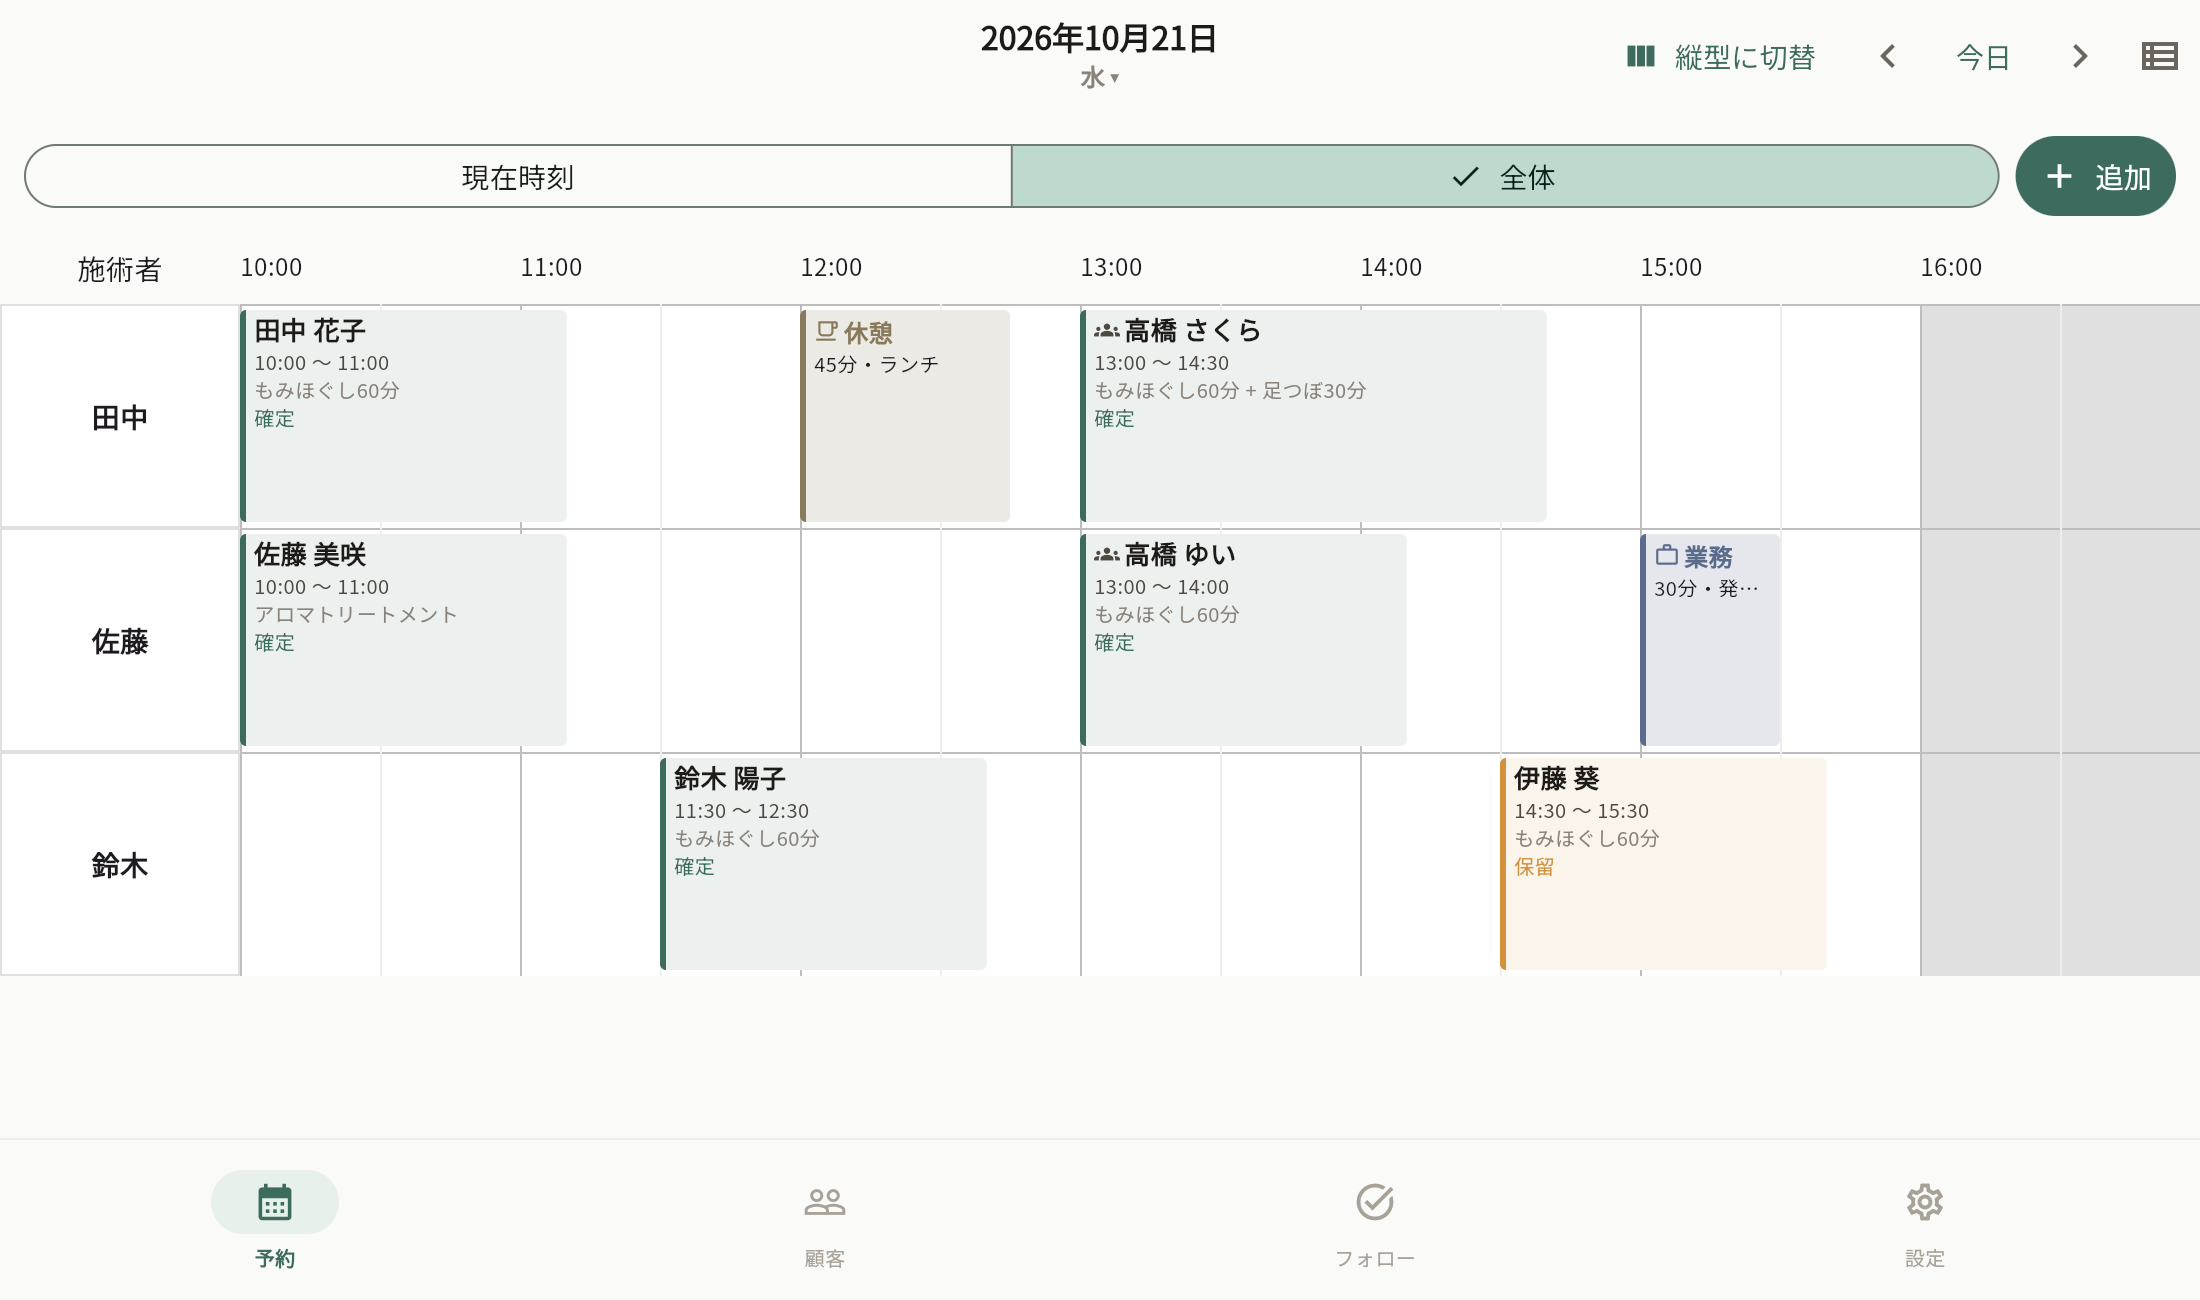Image resolution: width=2200 pixels, height=1300 pixels.
Task: Click the 施術者 column header
Action: pyautogui.click(x=120, y=269)
